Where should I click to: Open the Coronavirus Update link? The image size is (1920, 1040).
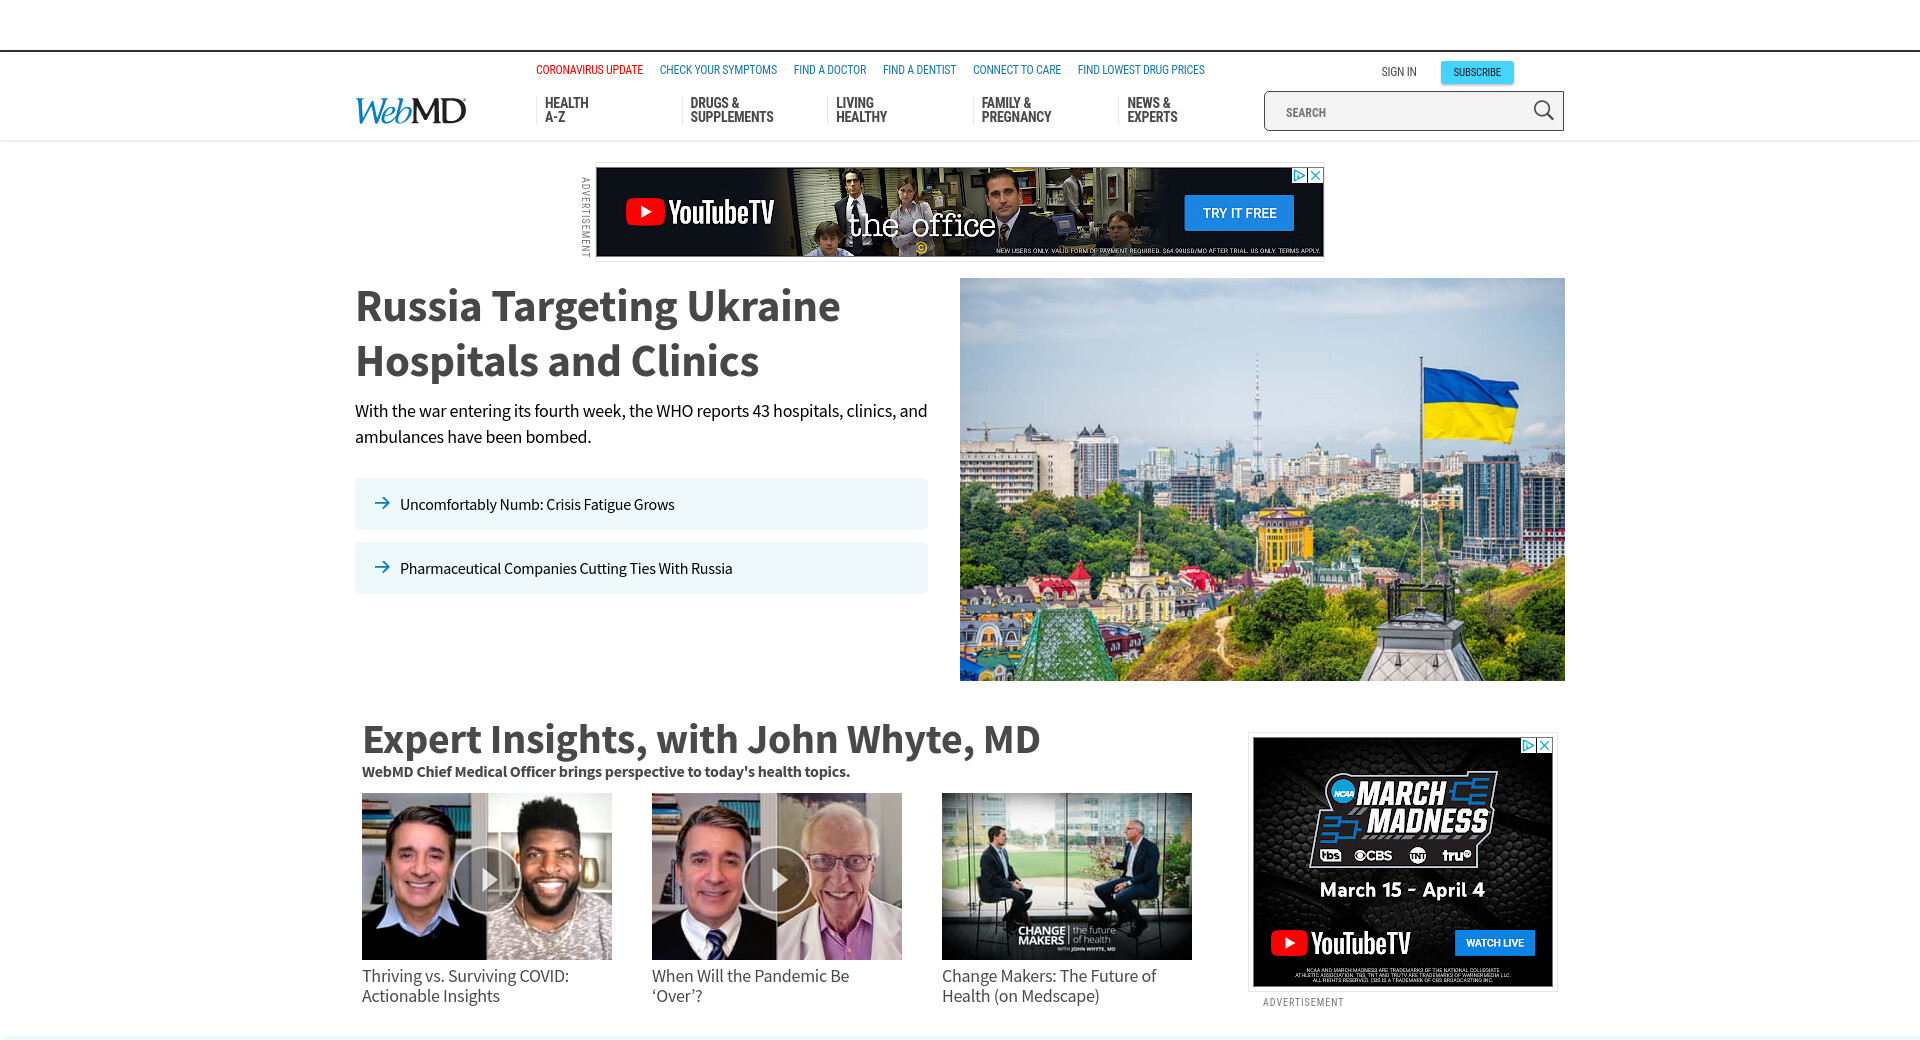(x=589, y=70)
